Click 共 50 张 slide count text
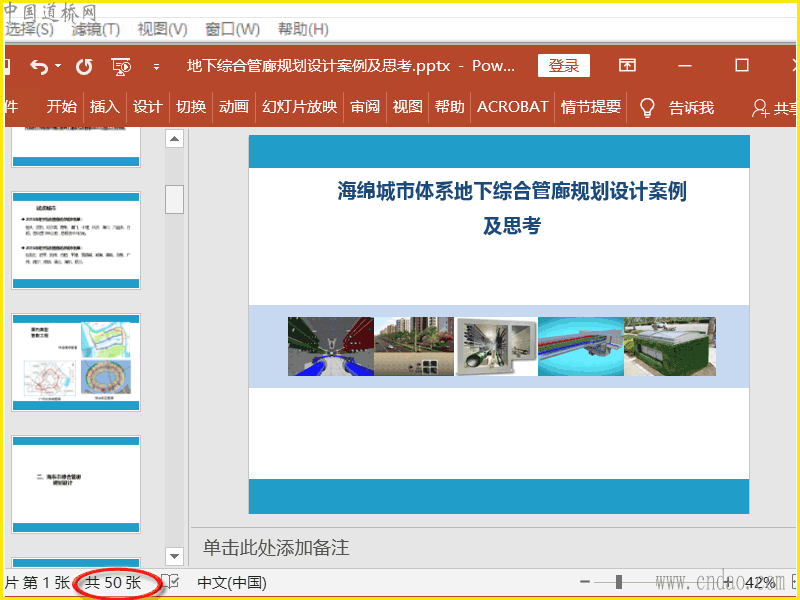Screen dimensions: 800x600 click(113, 583)
